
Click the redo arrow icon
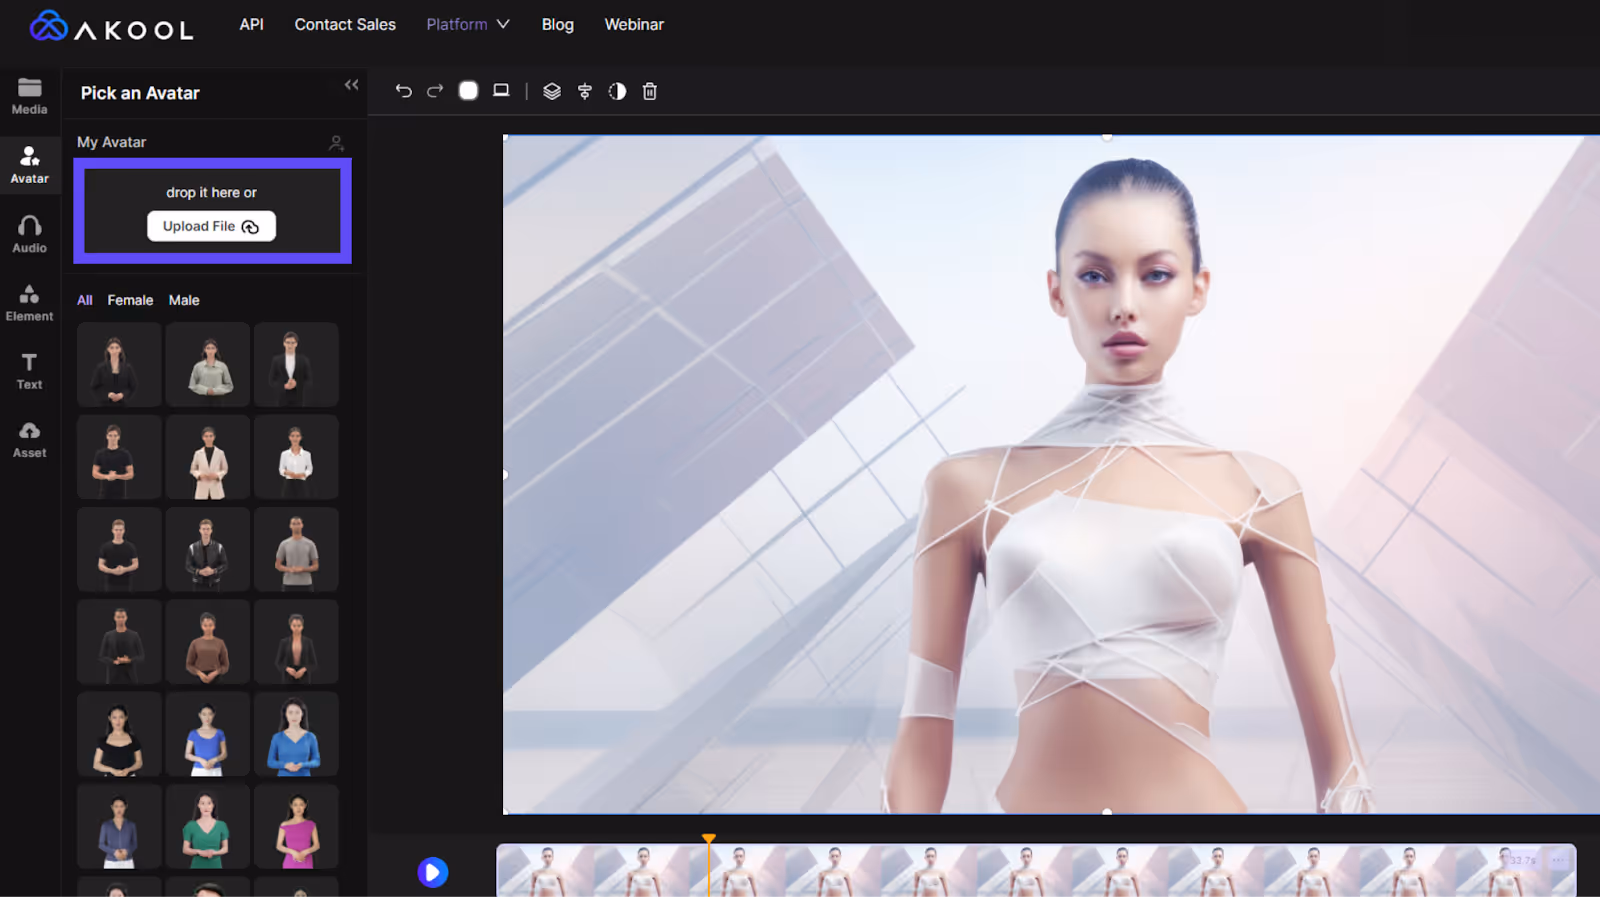(x=435, y=91)
